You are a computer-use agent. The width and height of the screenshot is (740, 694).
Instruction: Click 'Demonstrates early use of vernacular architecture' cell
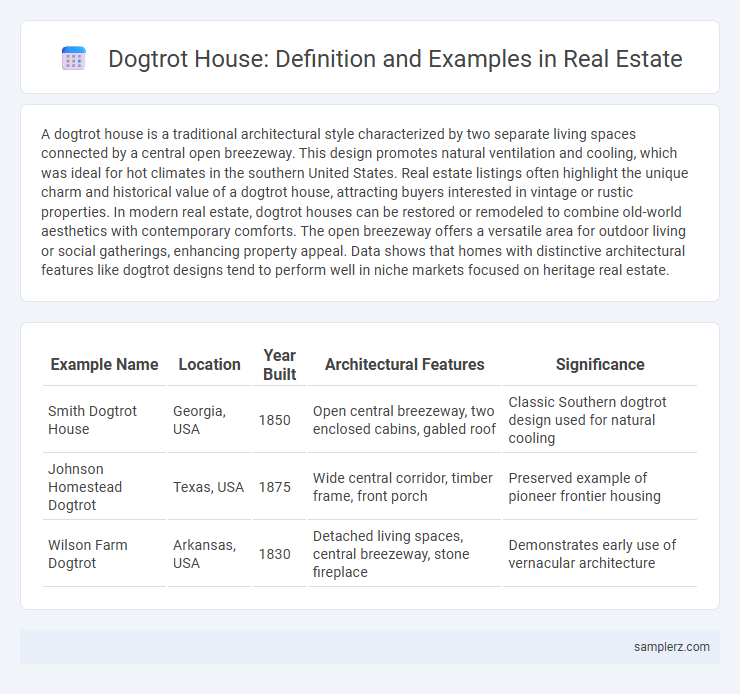click(600, 554)
